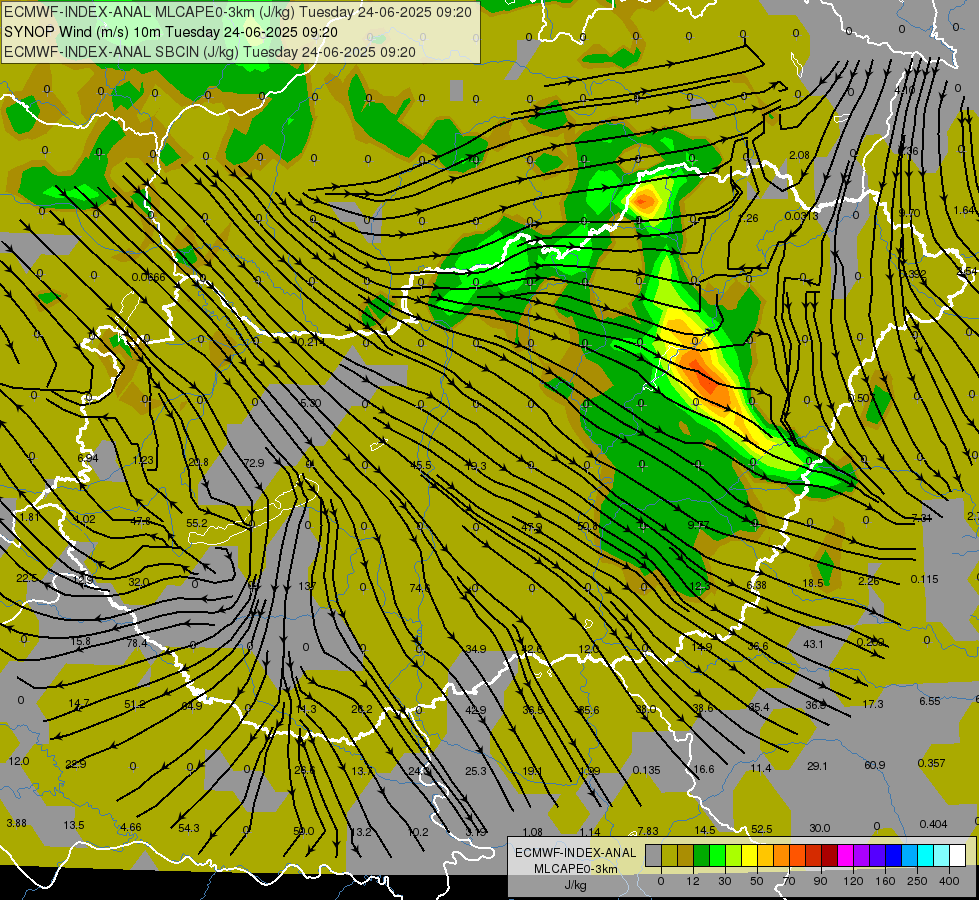
Task: Click the map value '74.6'
Action: [420, 588]
